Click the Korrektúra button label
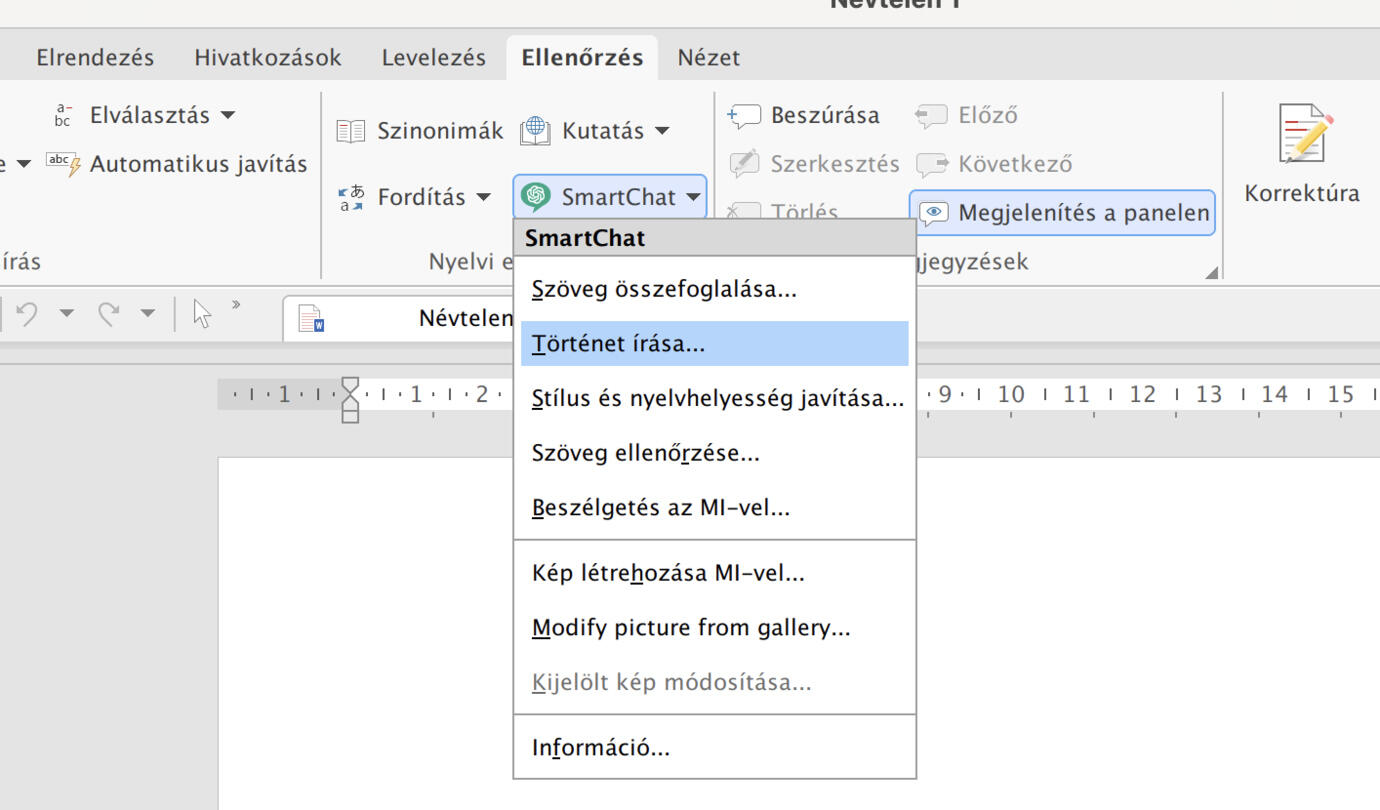The image size is (1380, 810). click(1302, 194)
